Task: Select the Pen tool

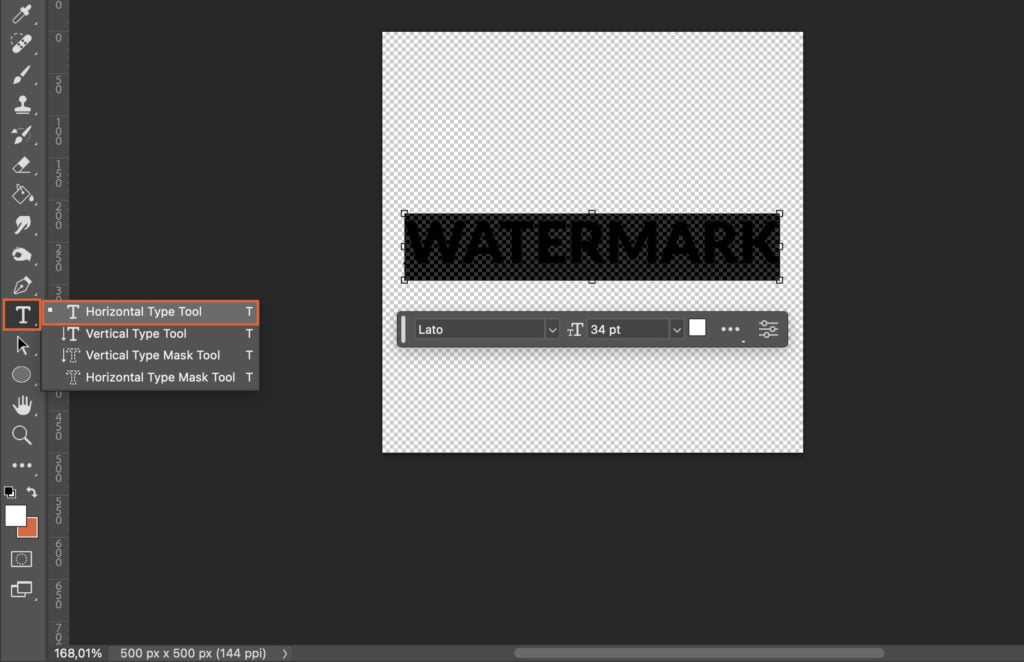Action: click(x=23, y=283)
